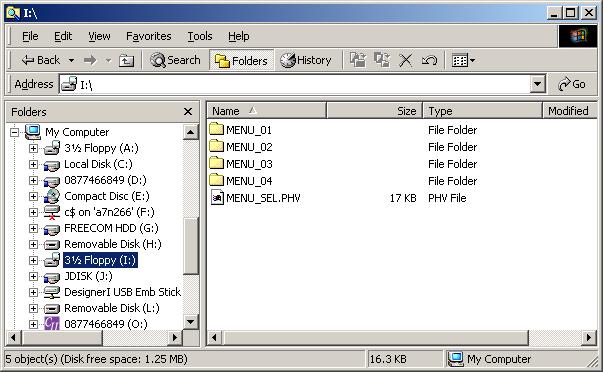The image size is (603, 372).
Task: Sort by the Size column header
Action: [x=375, y=111]
